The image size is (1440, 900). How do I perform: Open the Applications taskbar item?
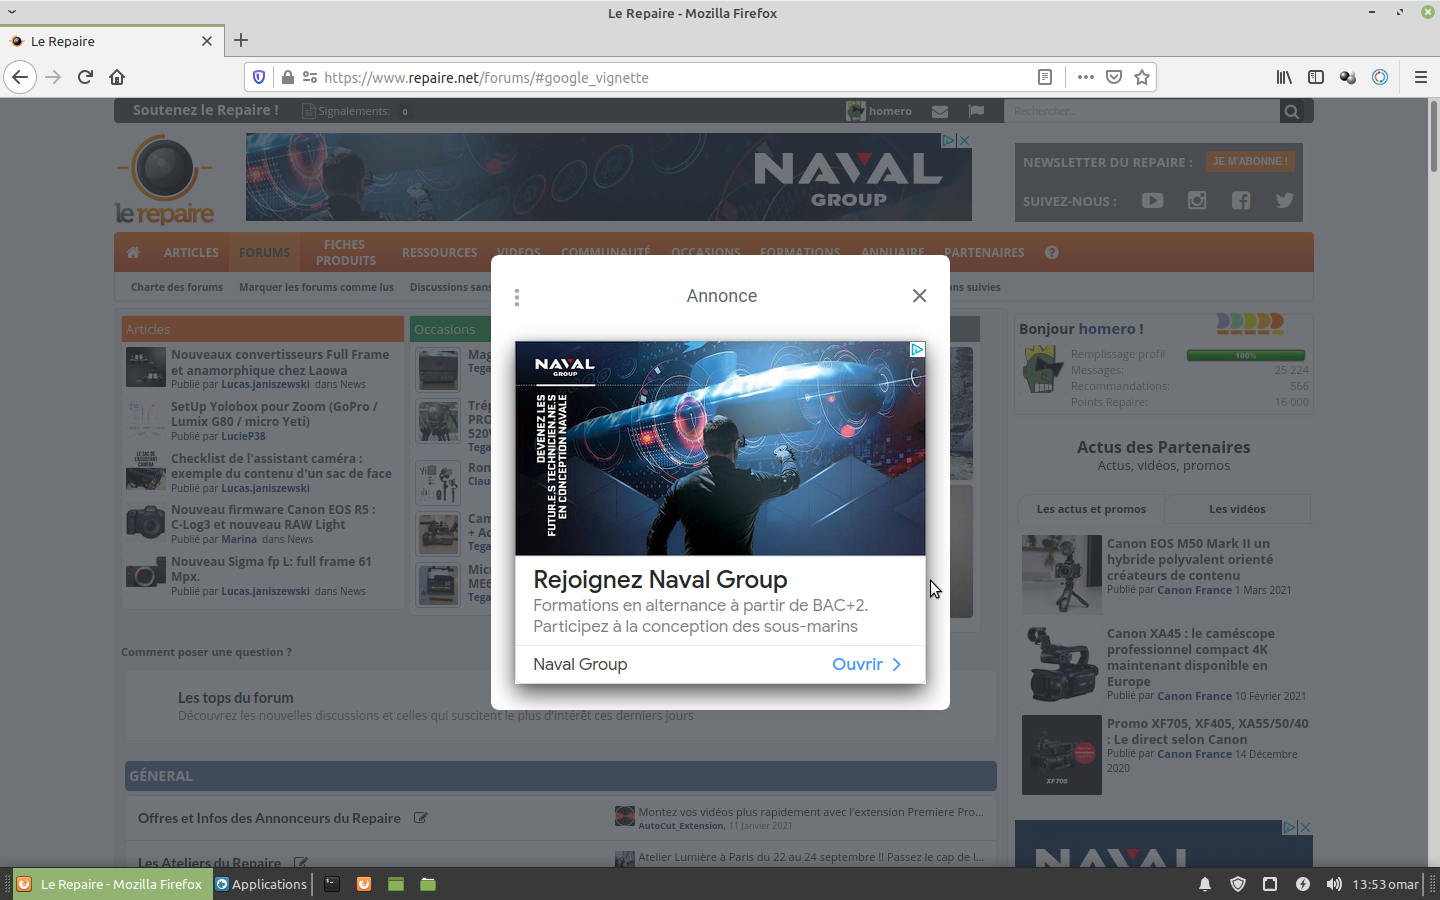click(x=262, y=884)
